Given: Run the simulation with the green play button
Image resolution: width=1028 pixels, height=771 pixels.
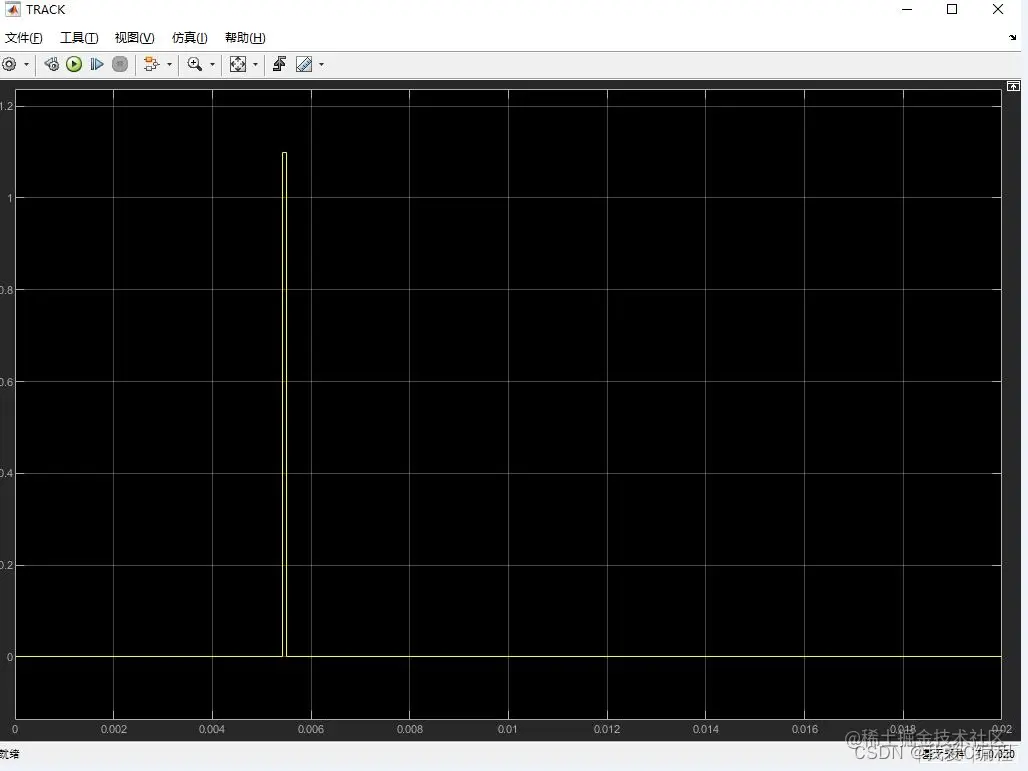Looking at the screenshot, I should (74, 64).
